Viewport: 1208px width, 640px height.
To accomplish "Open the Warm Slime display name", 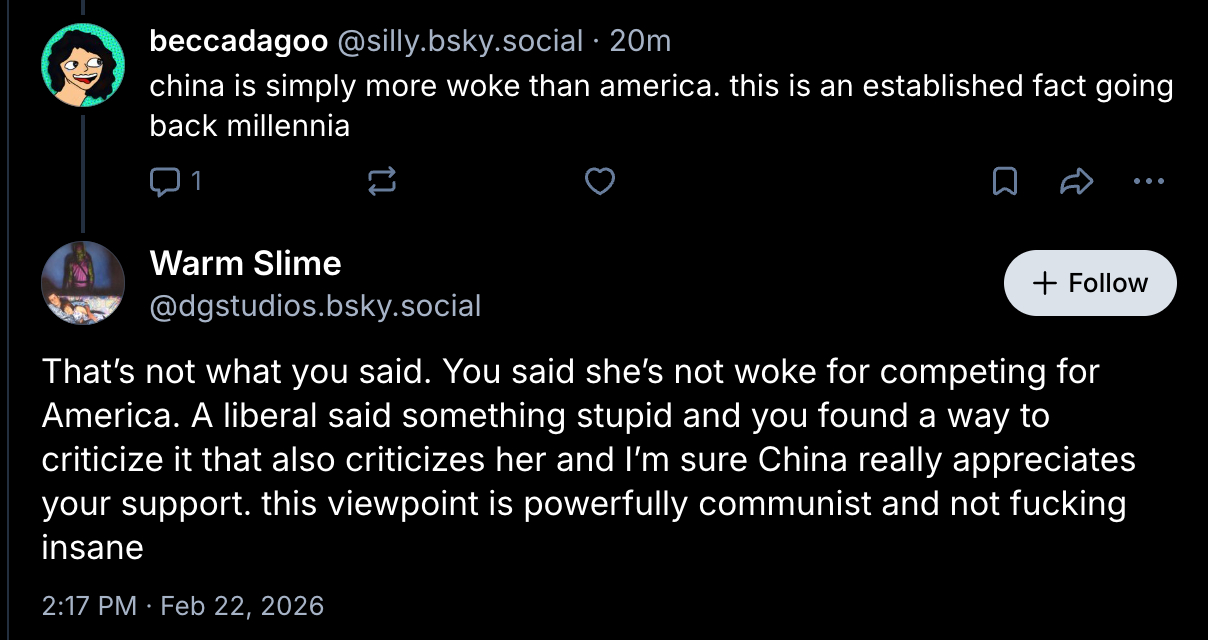I will click(245, 263).
